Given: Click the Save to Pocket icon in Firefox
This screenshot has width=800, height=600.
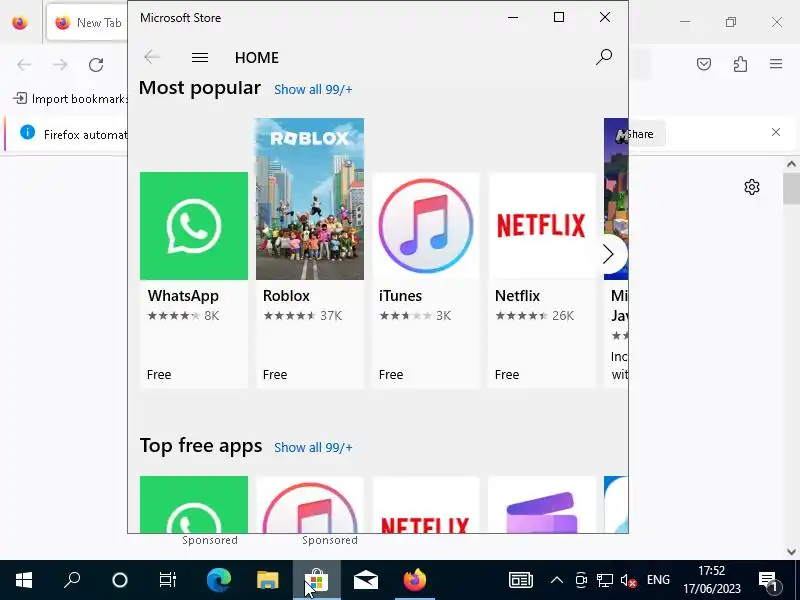Looking at the screenshot, I should (x=704, y=64).
